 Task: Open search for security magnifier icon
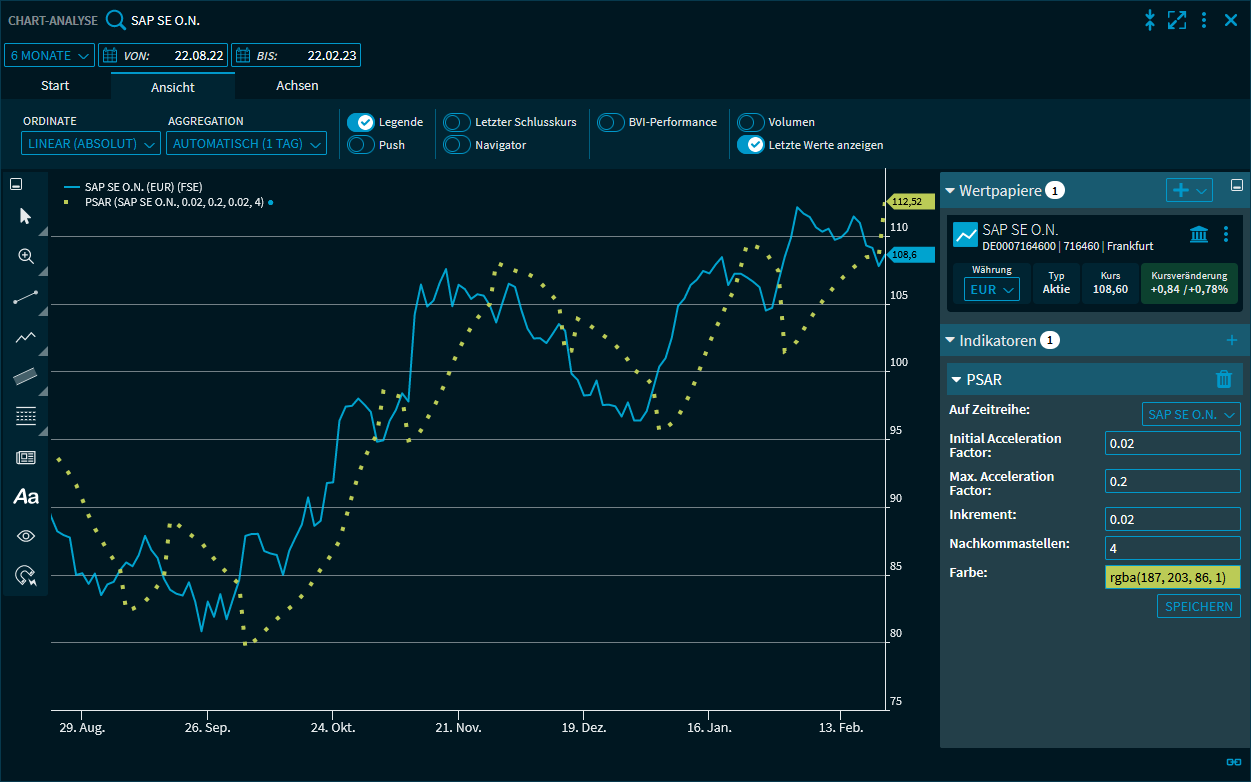point(117,20)
